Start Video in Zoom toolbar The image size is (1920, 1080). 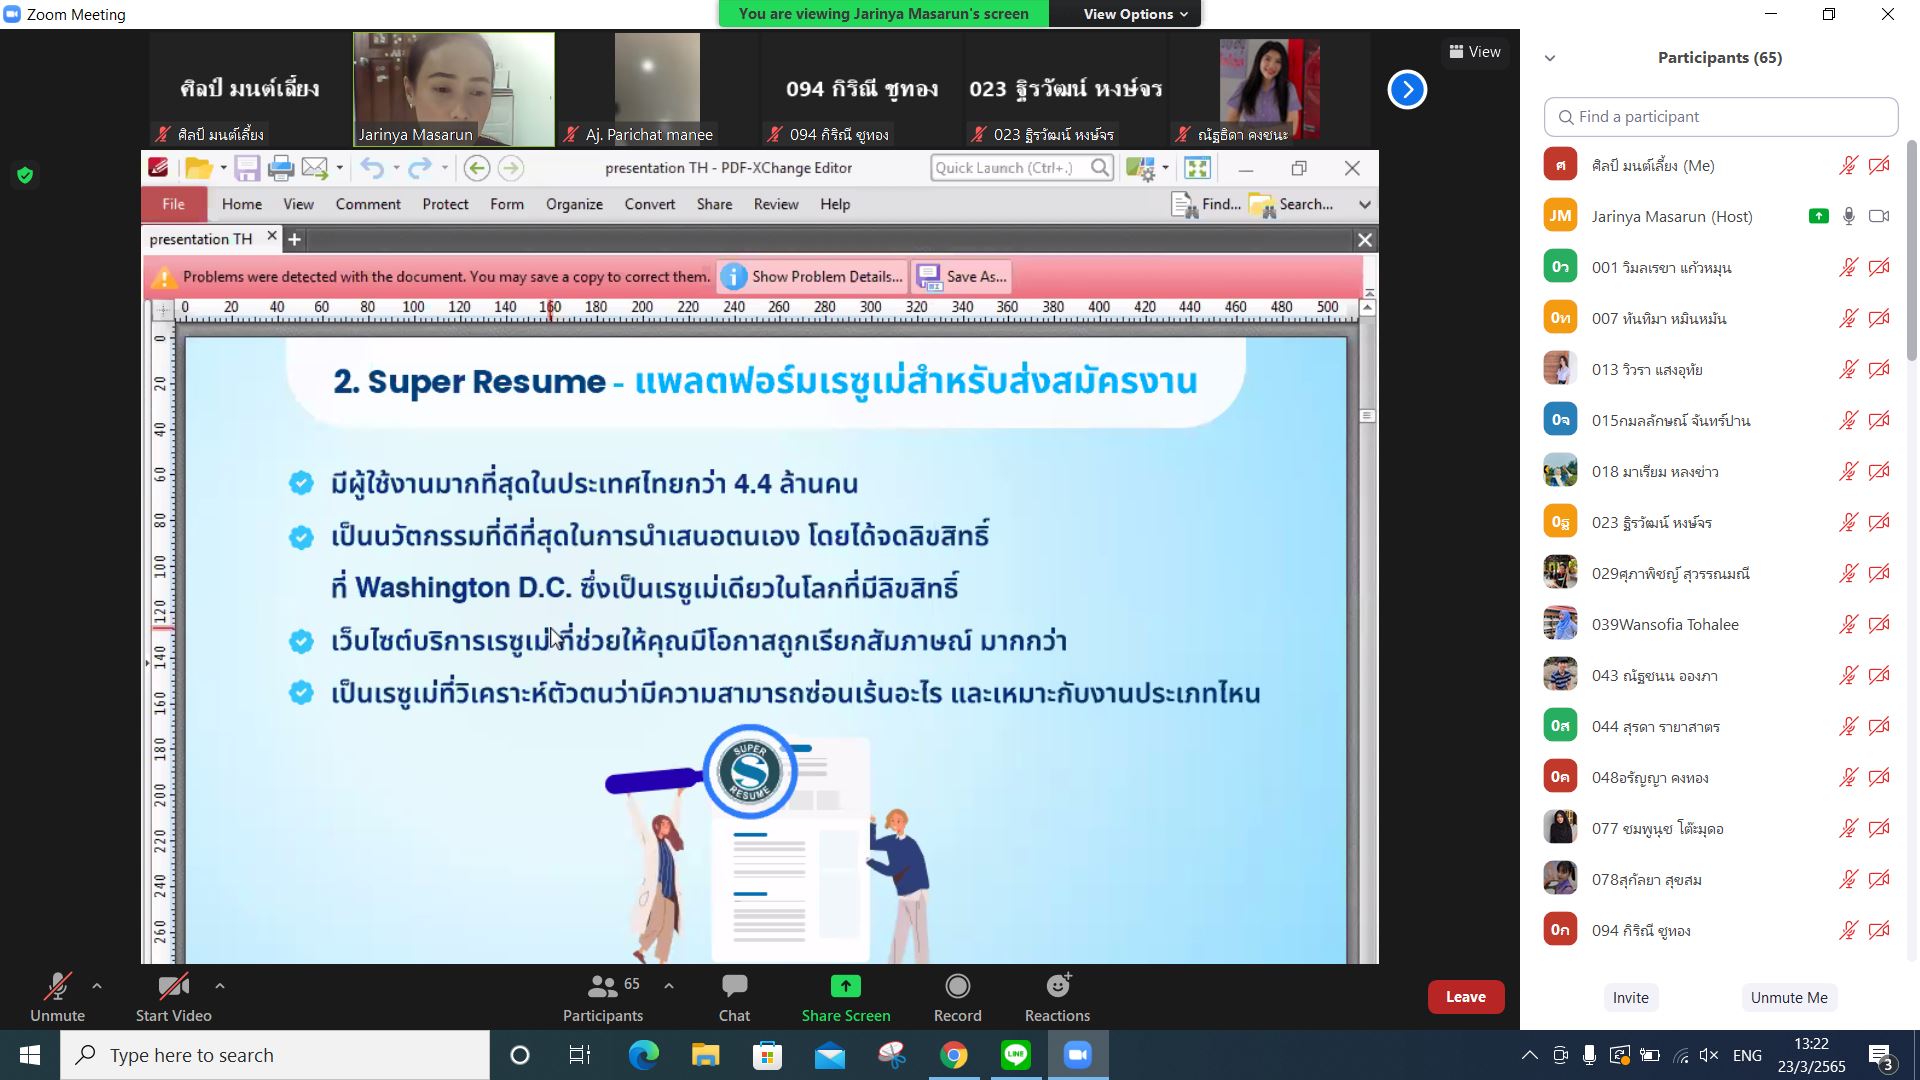[x=174, y=998]
